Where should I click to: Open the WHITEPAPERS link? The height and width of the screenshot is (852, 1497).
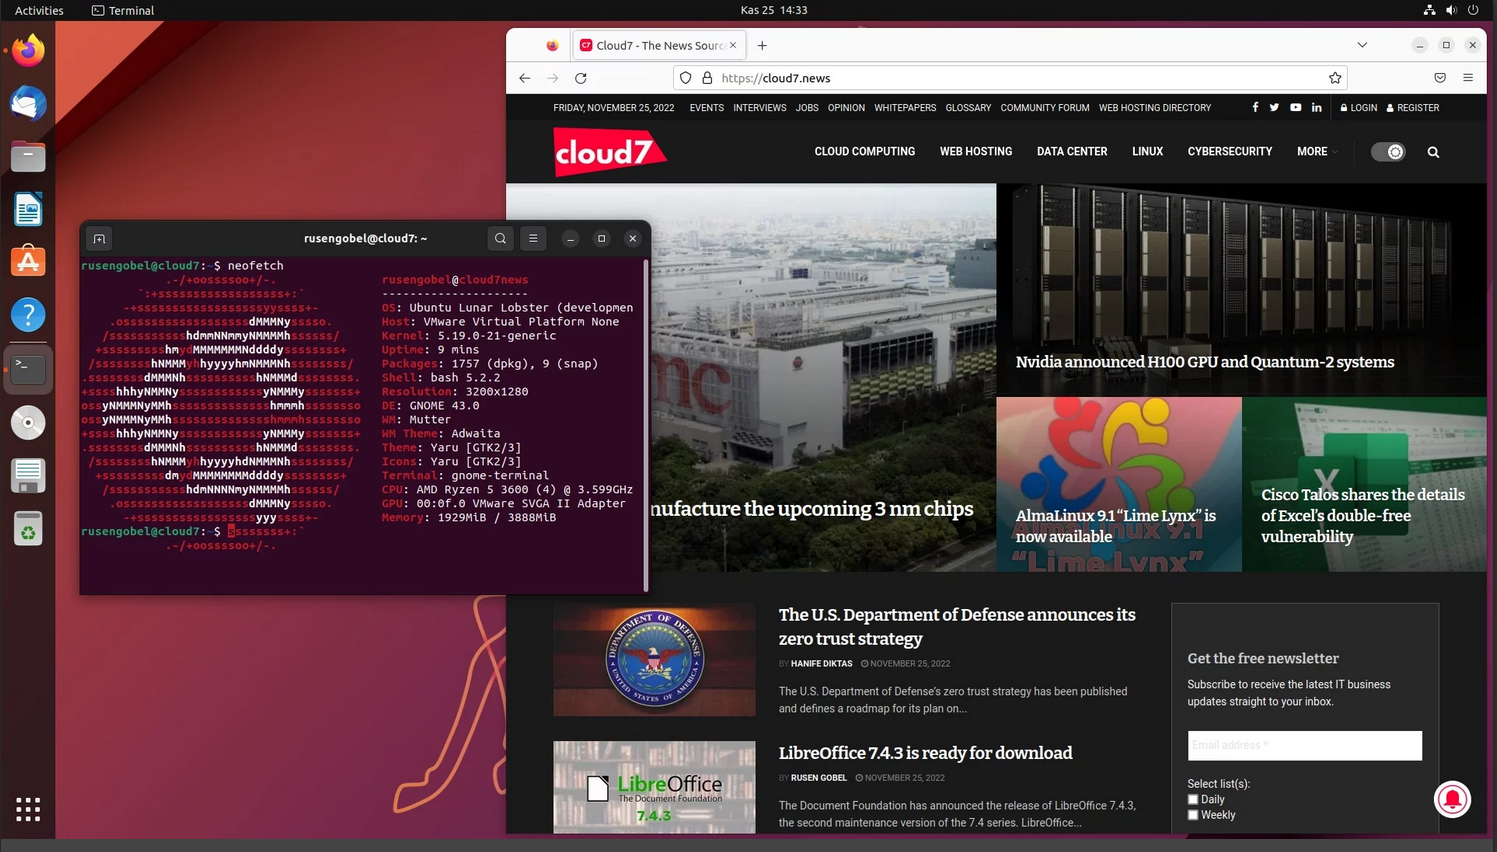coord(905,108)
